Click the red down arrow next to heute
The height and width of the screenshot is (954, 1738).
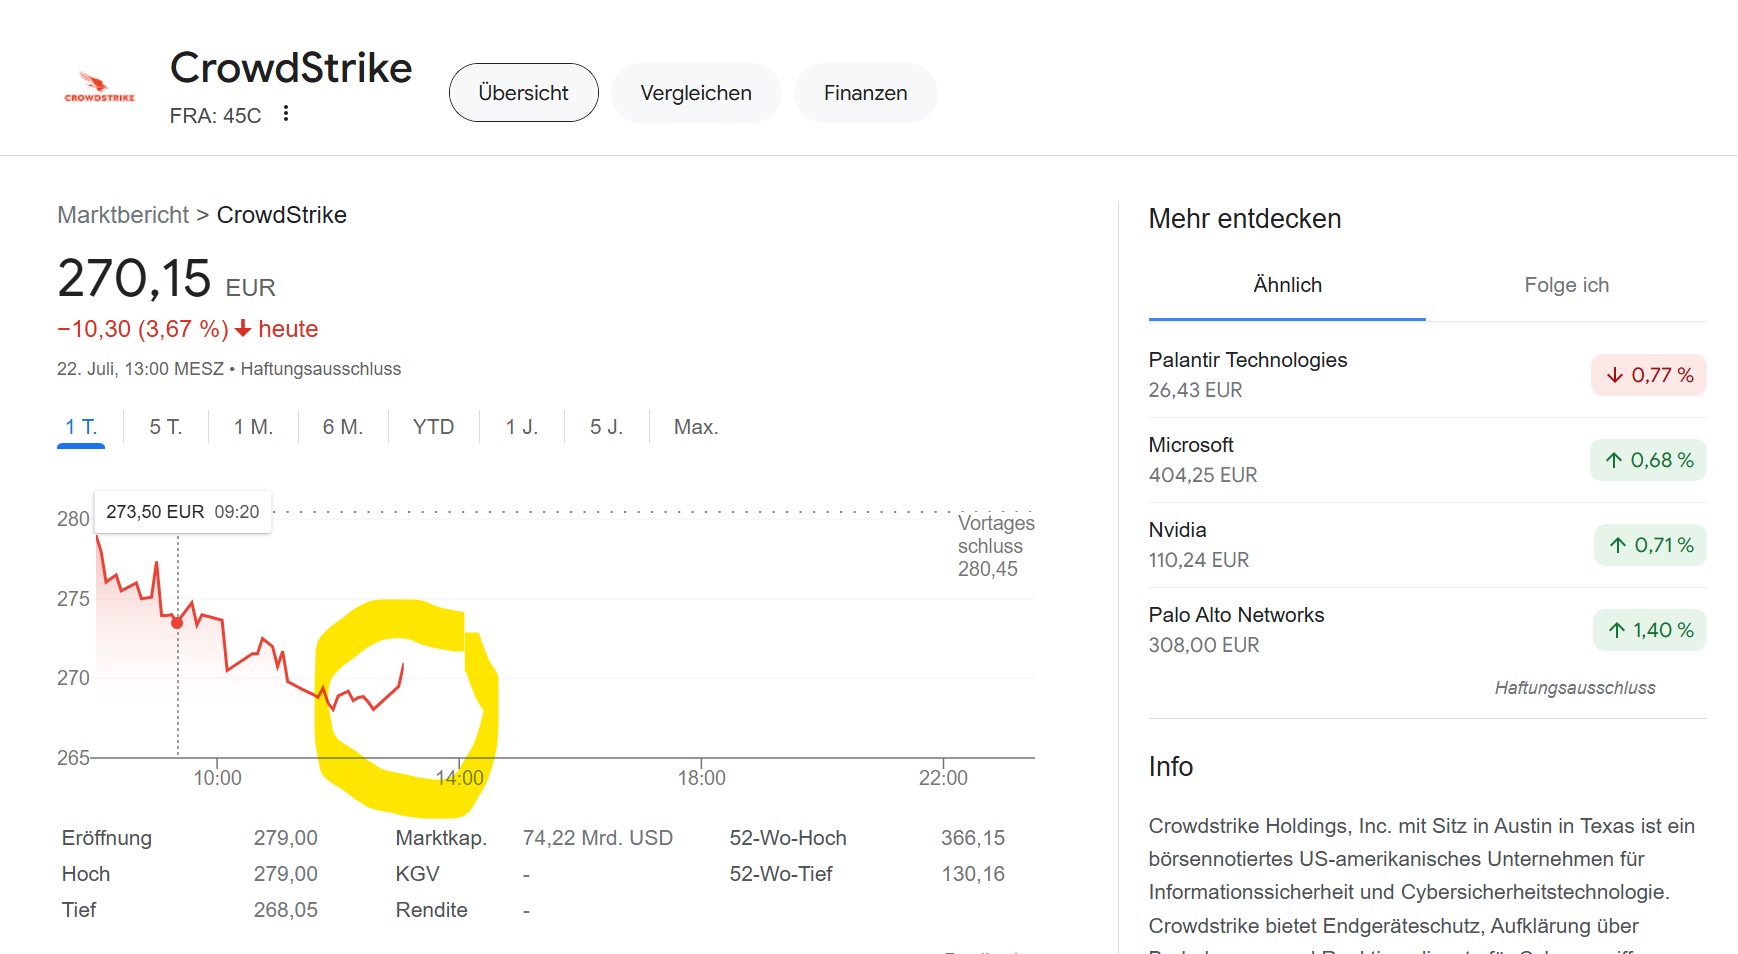(243, 329)
